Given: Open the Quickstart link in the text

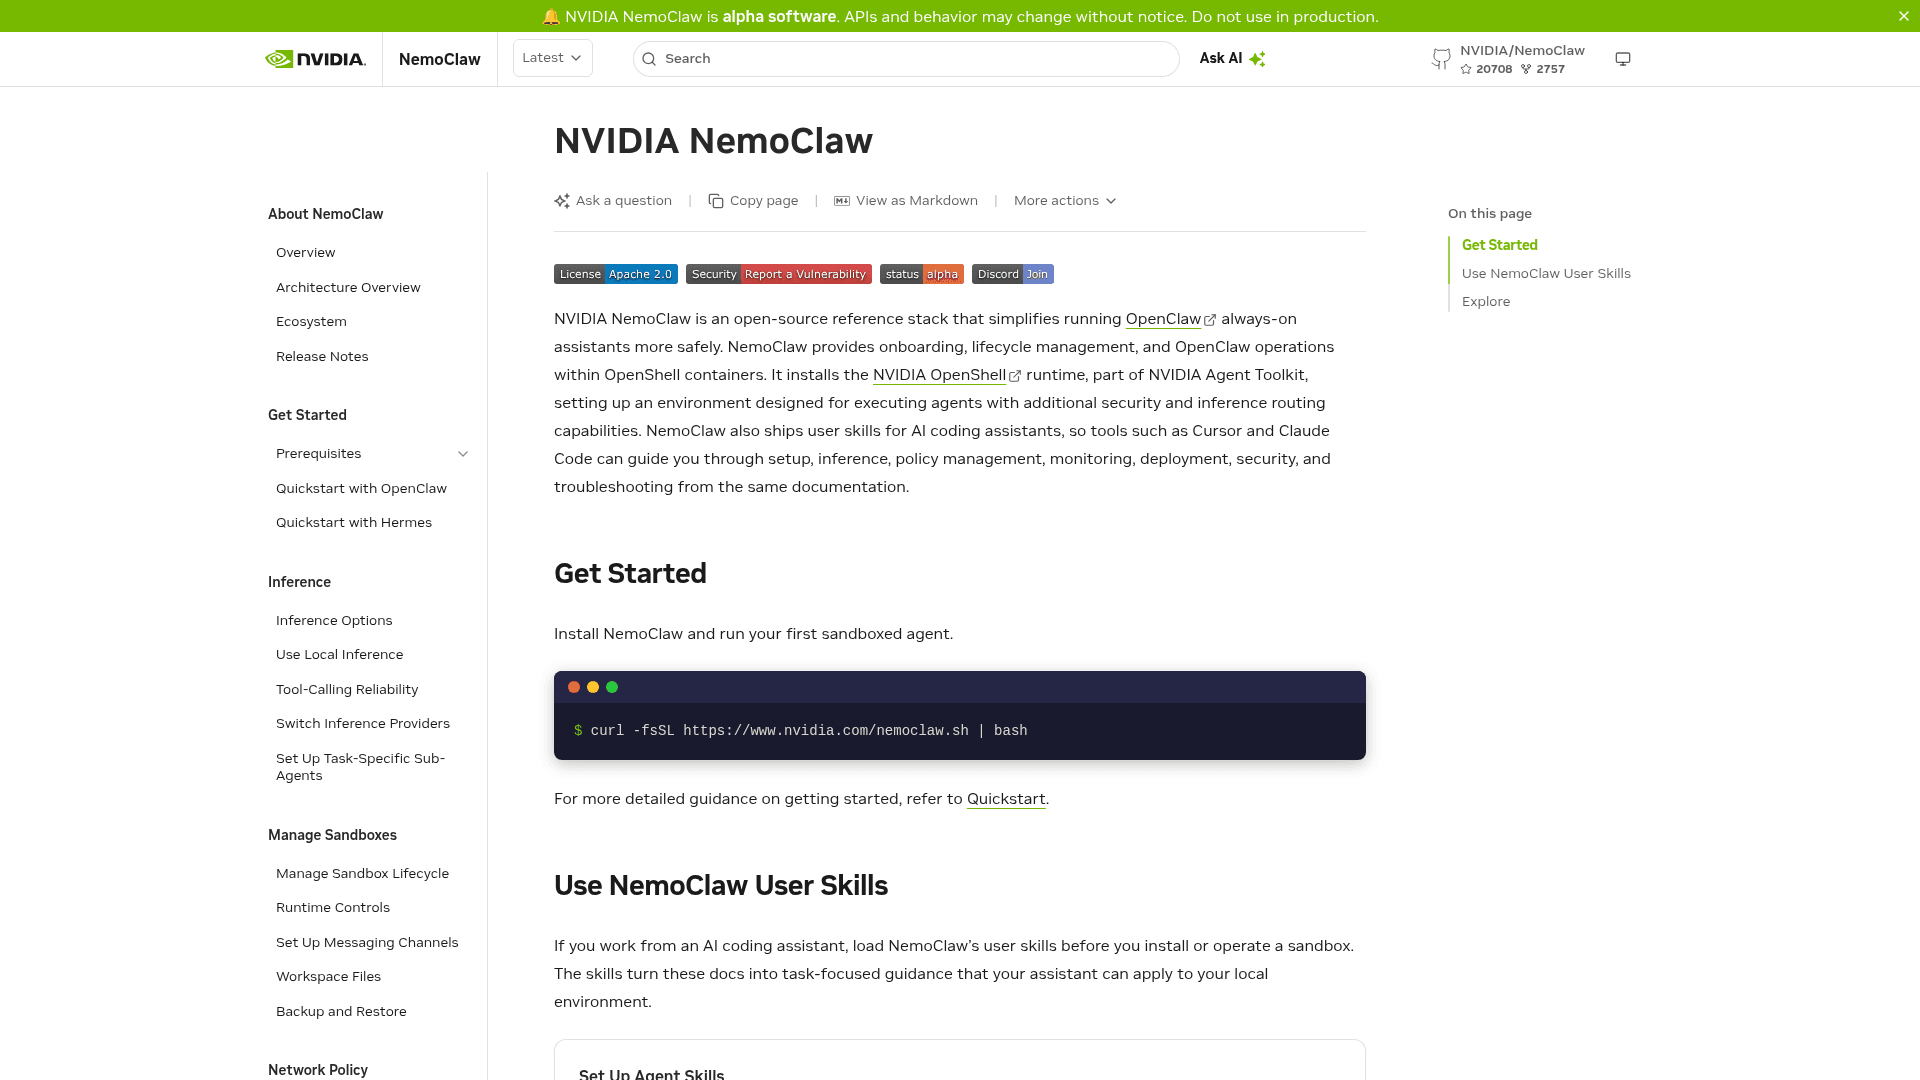Looking at the screenshot, I should (x=1006, y=799).
